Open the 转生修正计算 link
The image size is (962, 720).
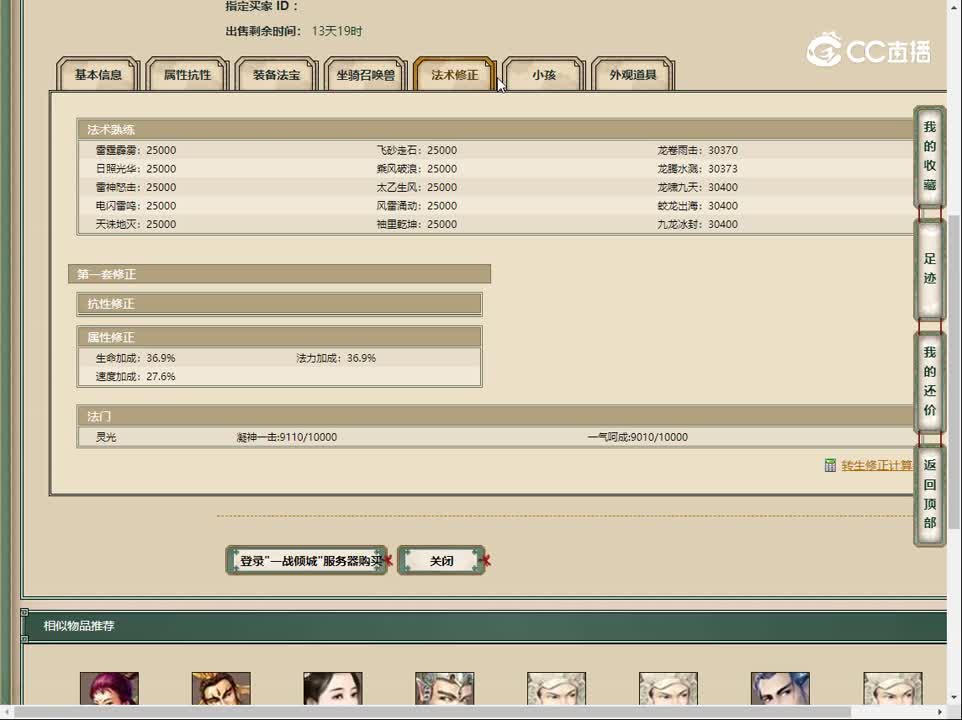(x=876, y=465)
